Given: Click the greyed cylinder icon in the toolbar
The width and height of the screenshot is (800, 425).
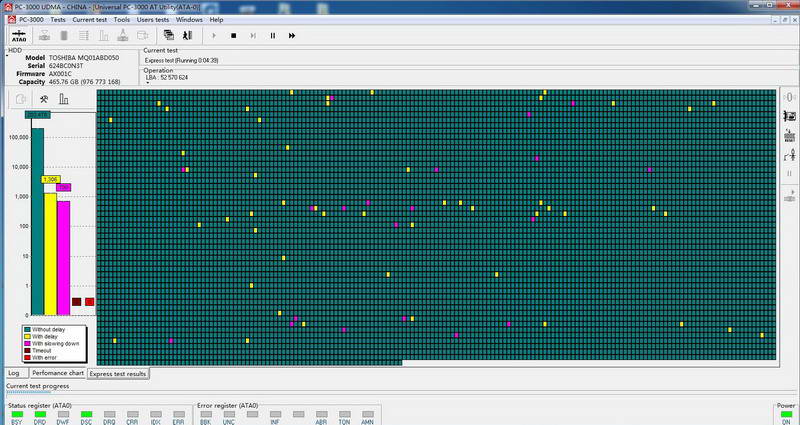Looking at the screenshot, I should 64,36.
